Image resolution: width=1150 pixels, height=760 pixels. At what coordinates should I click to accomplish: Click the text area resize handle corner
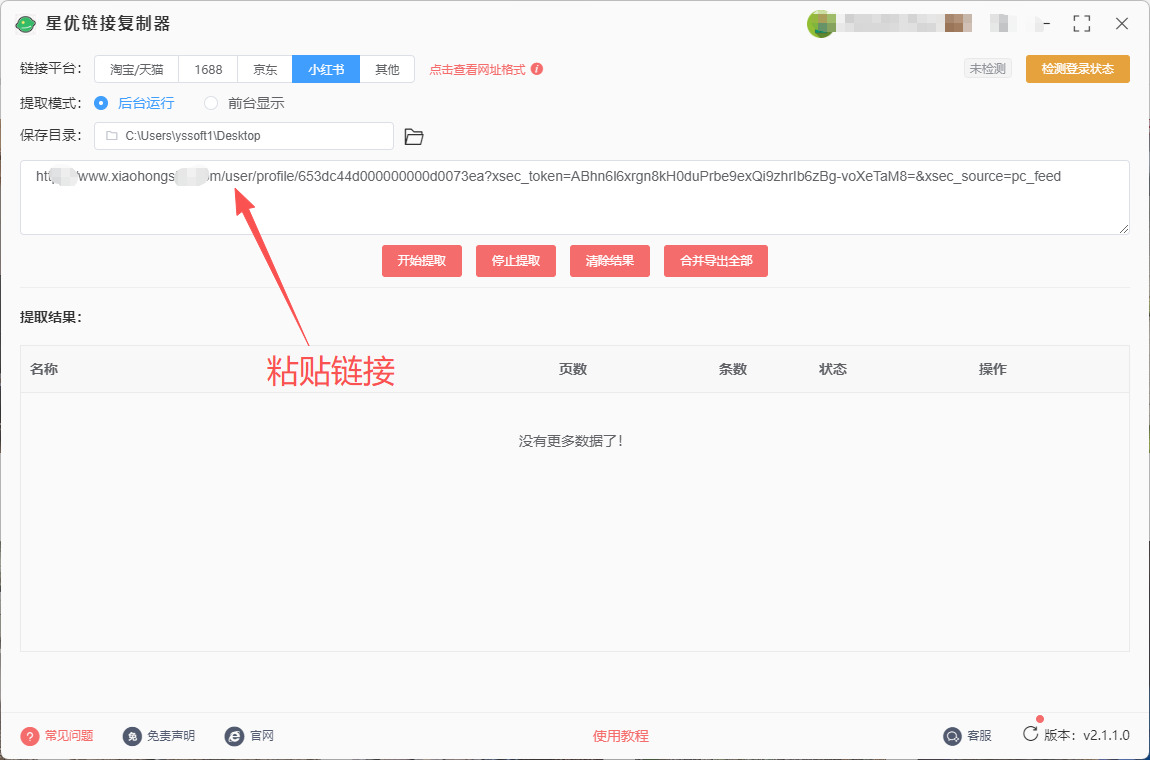coord(1124,229)
